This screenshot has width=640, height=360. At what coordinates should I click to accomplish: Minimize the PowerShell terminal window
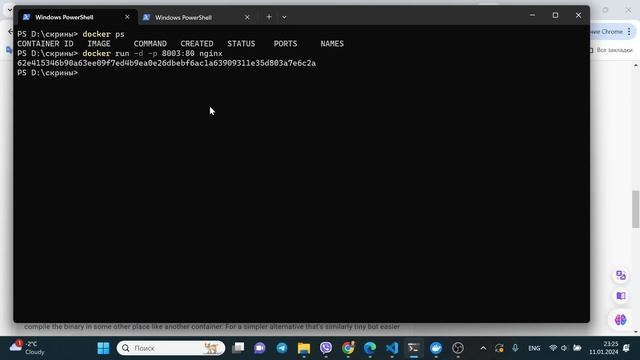(532, 15)
